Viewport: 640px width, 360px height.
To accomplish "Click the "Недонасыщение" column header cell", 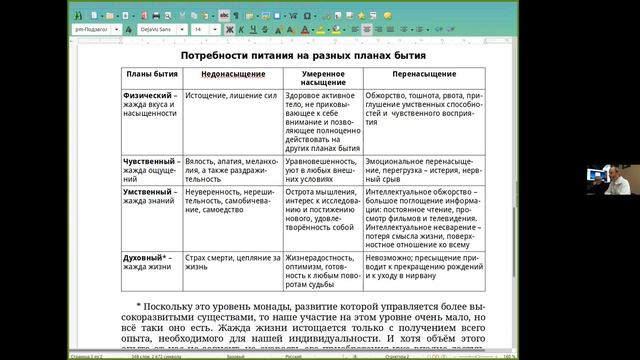I will [x=233, y=78].
